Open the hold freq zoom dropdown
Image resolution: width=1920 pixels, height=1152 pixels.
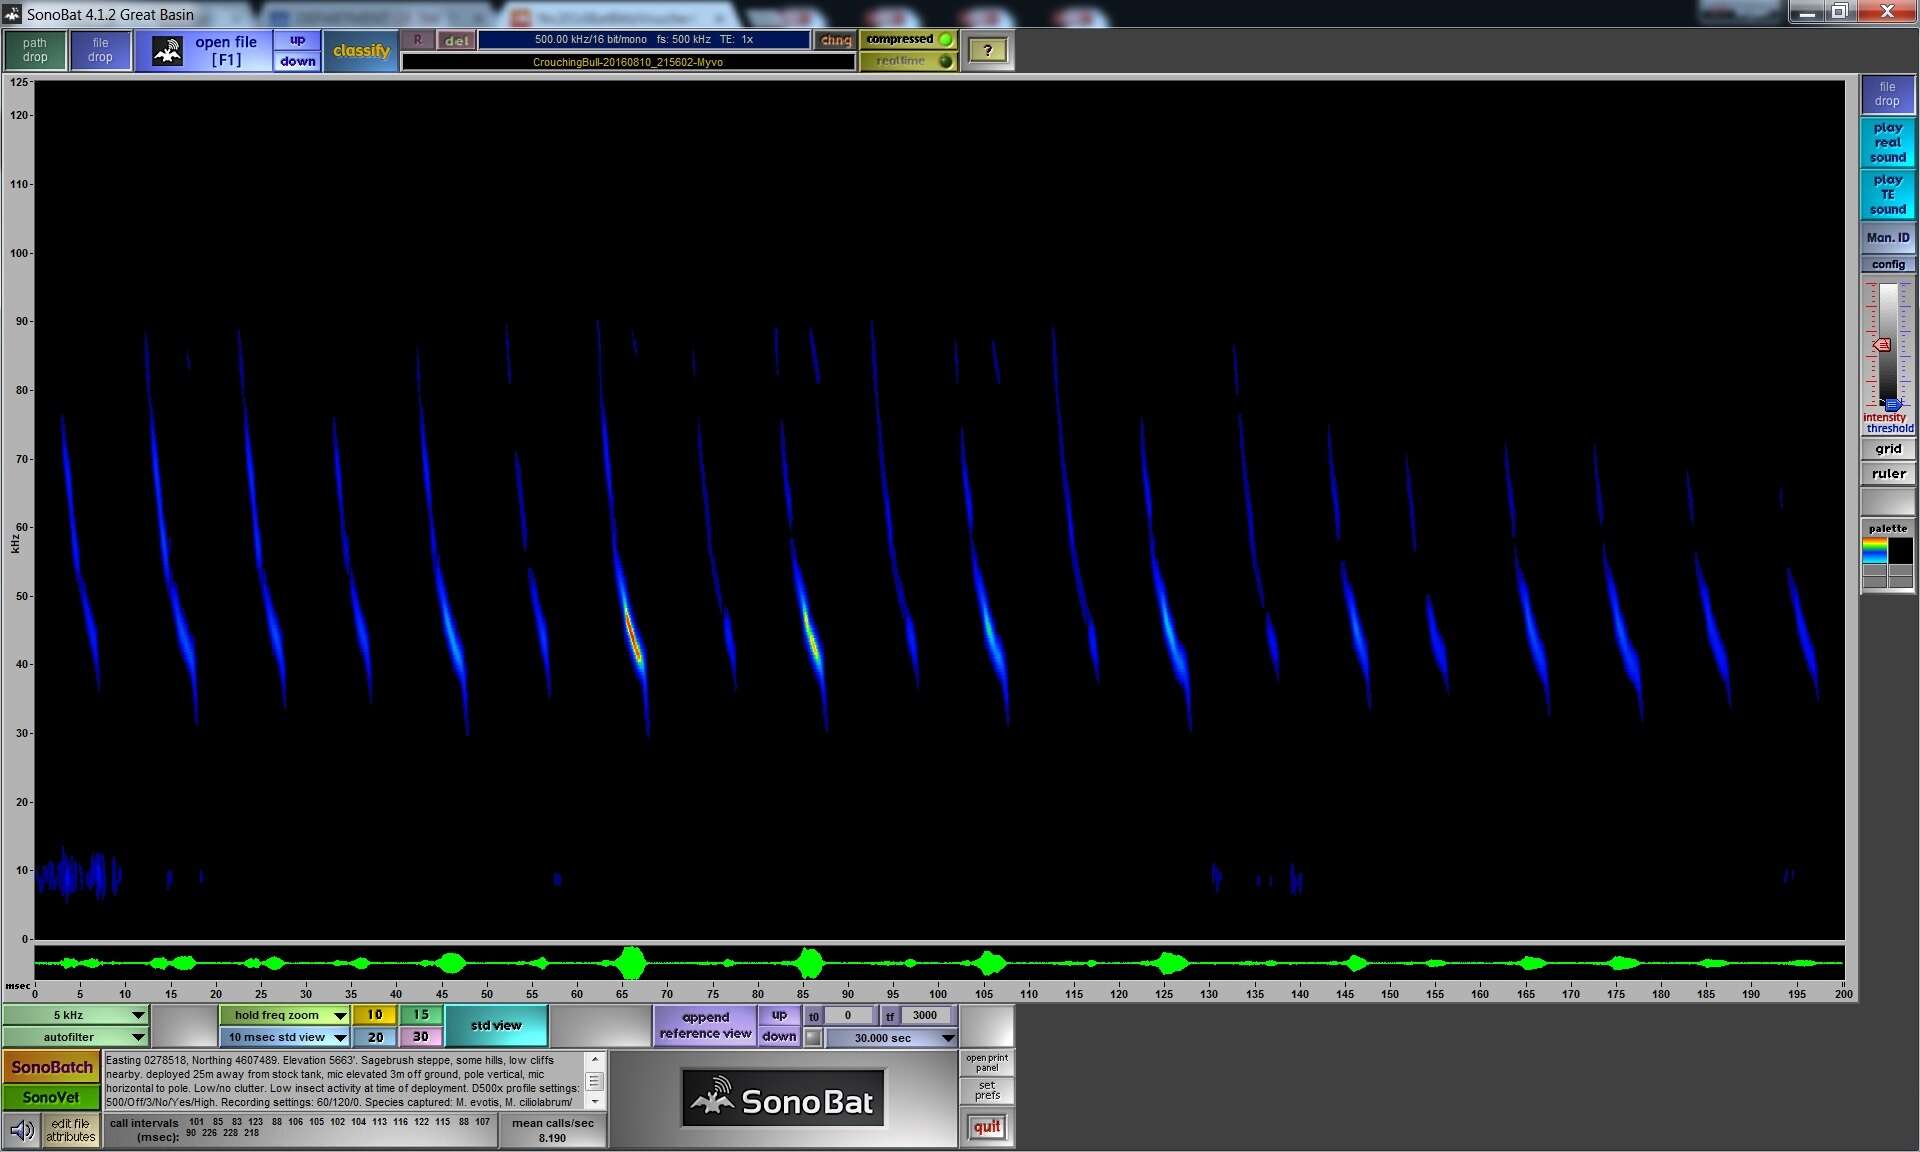click(x=284, y=1015)
